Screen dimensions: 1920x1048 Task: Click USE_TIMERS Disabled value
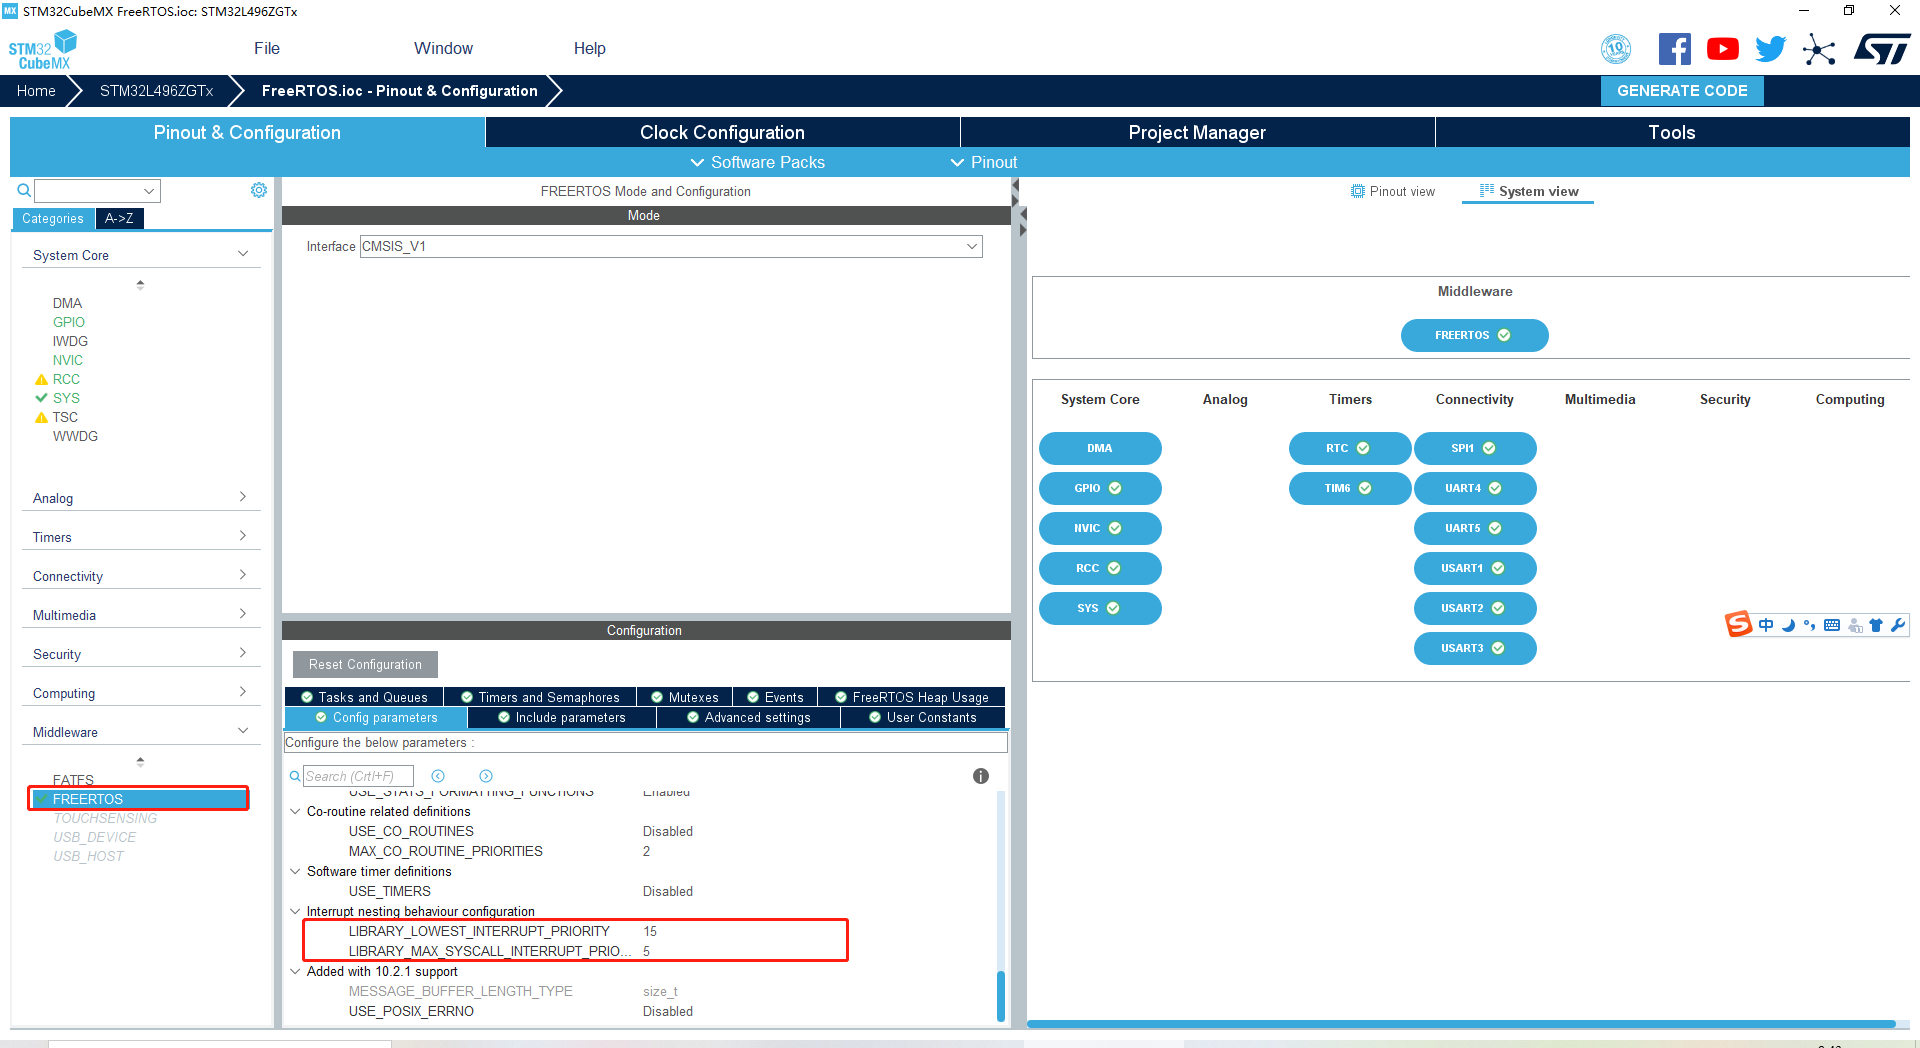(668, 891)
